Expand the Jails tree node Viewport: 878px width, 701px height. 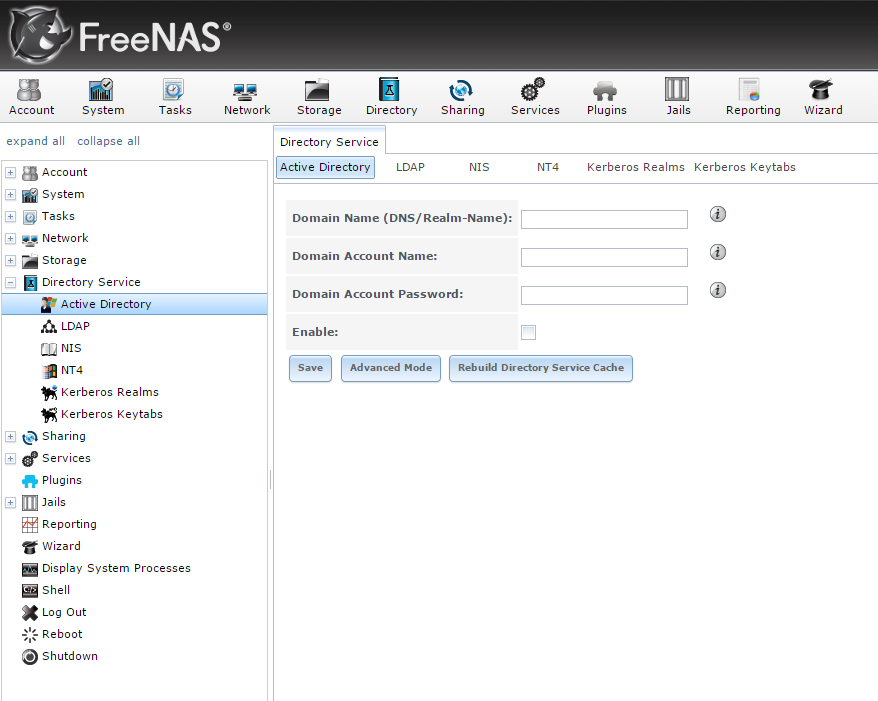pyautogui.click(x=11, y=502)
